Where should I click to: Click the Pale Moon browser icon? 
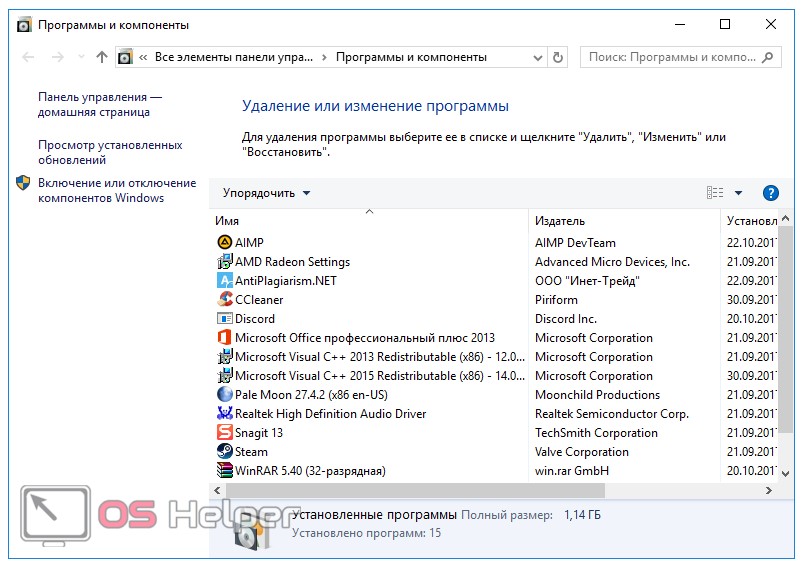point(224,394)
